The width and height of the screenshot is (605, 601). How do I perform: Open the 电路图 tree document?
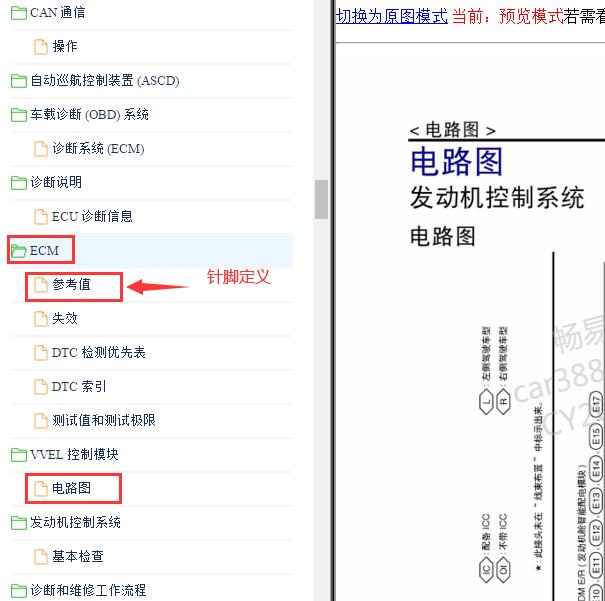click(71, 488)
